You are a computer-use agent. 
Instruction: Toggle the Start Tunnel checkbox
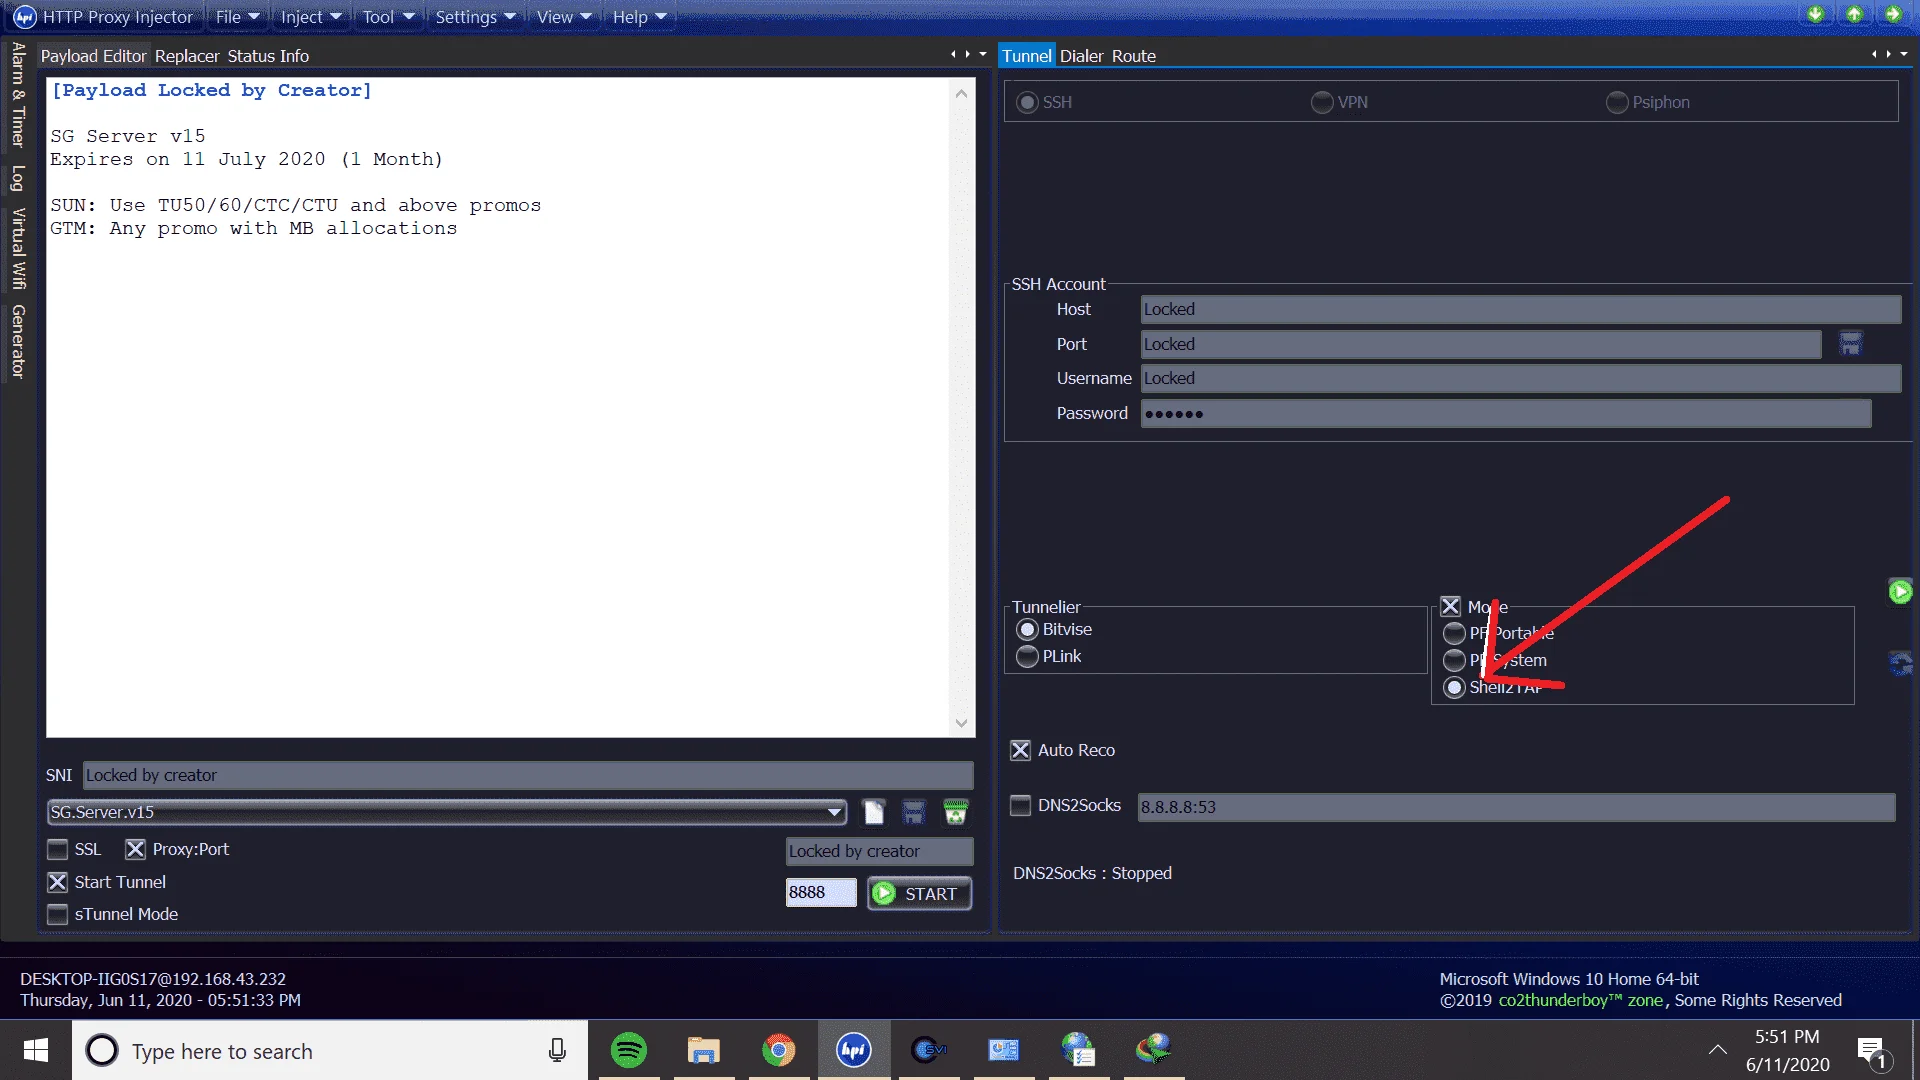[57, 882]
